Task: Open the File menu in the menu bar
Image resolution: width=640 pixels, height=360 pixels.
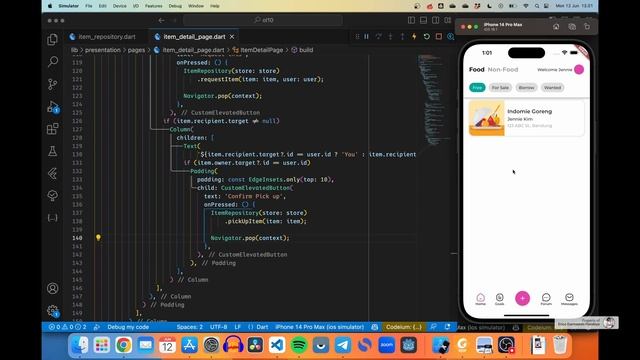Action: tap(89, 6)
